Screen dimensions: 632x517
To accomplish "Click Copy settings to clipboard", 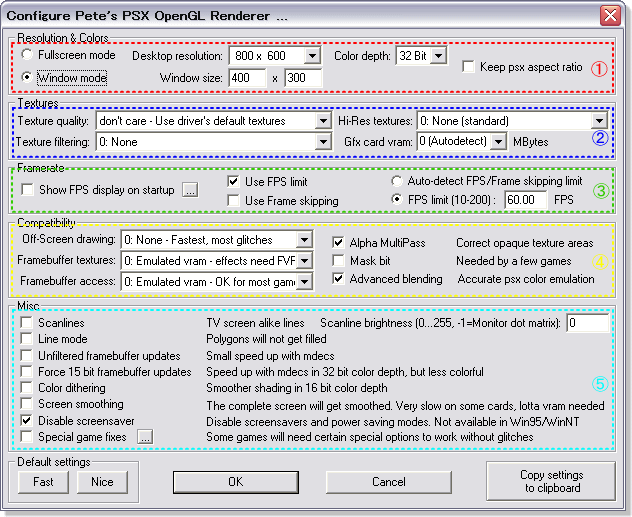I will (x=551, y=481).
